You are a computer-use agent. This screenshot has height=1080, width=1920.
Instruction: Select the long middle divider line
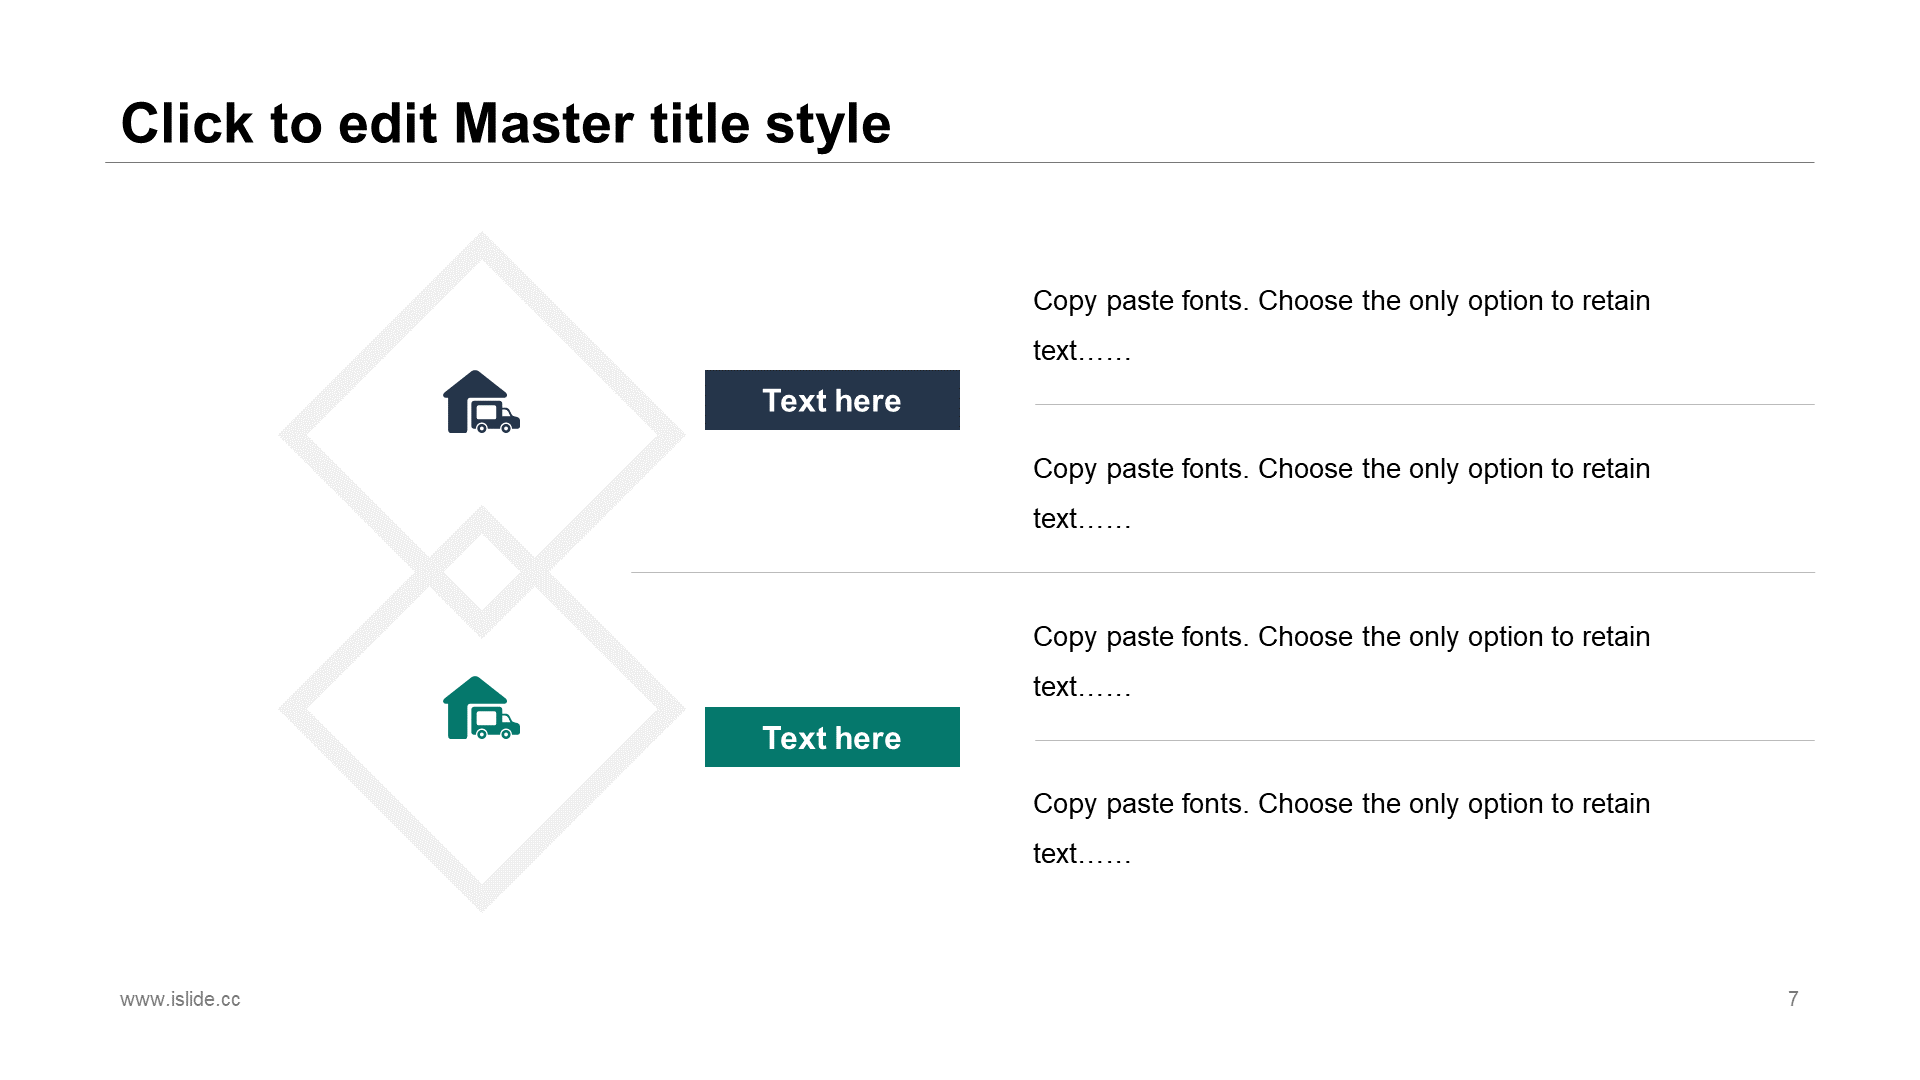[x=1222, y=572]
